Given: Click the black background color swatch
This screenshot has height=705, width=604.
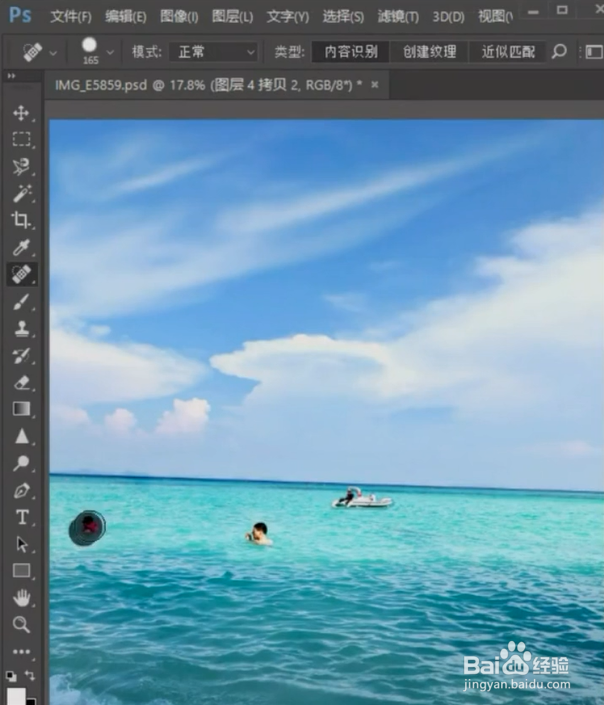Looking at the screenshot, I should tap(31, 701).
